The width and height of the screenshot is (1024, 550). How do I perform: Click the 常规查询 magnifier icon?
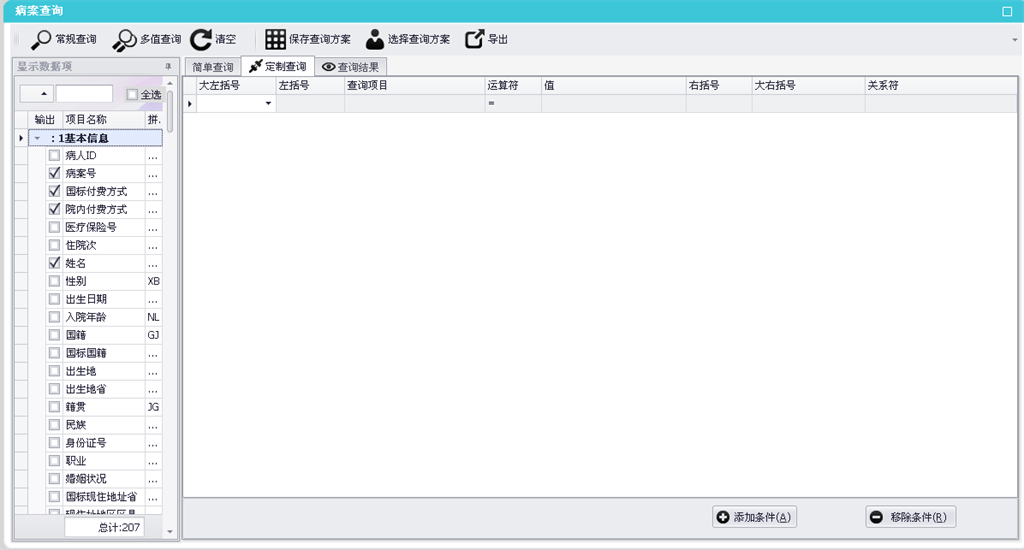[x=41, y=39]
